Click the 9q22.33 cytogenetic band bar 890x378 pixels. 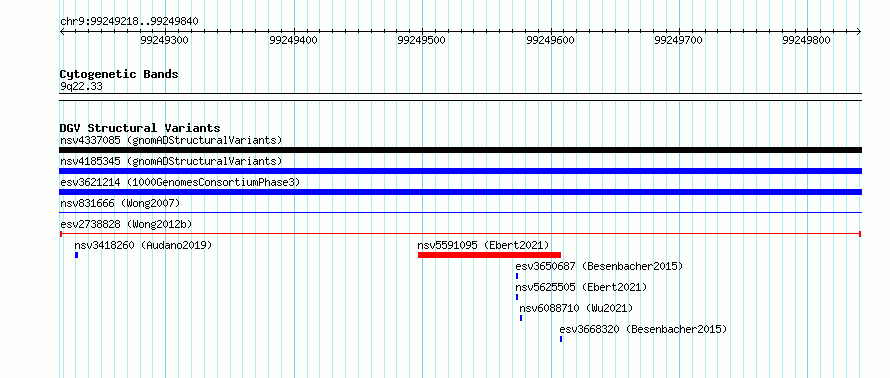460,96
